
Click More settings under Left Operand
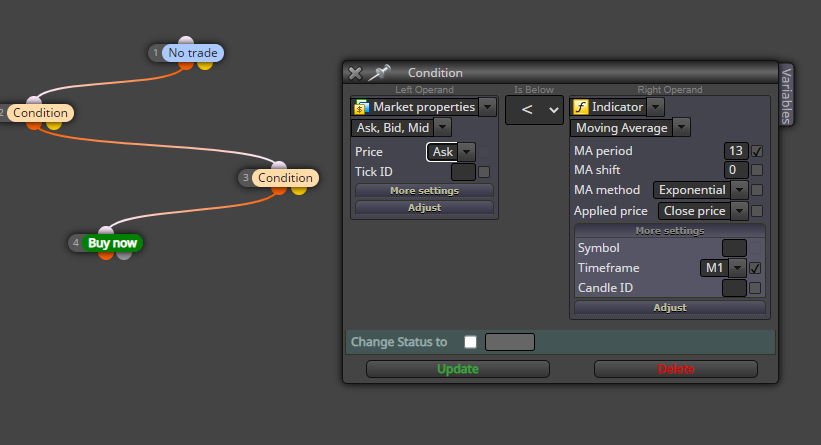(425, 191)
